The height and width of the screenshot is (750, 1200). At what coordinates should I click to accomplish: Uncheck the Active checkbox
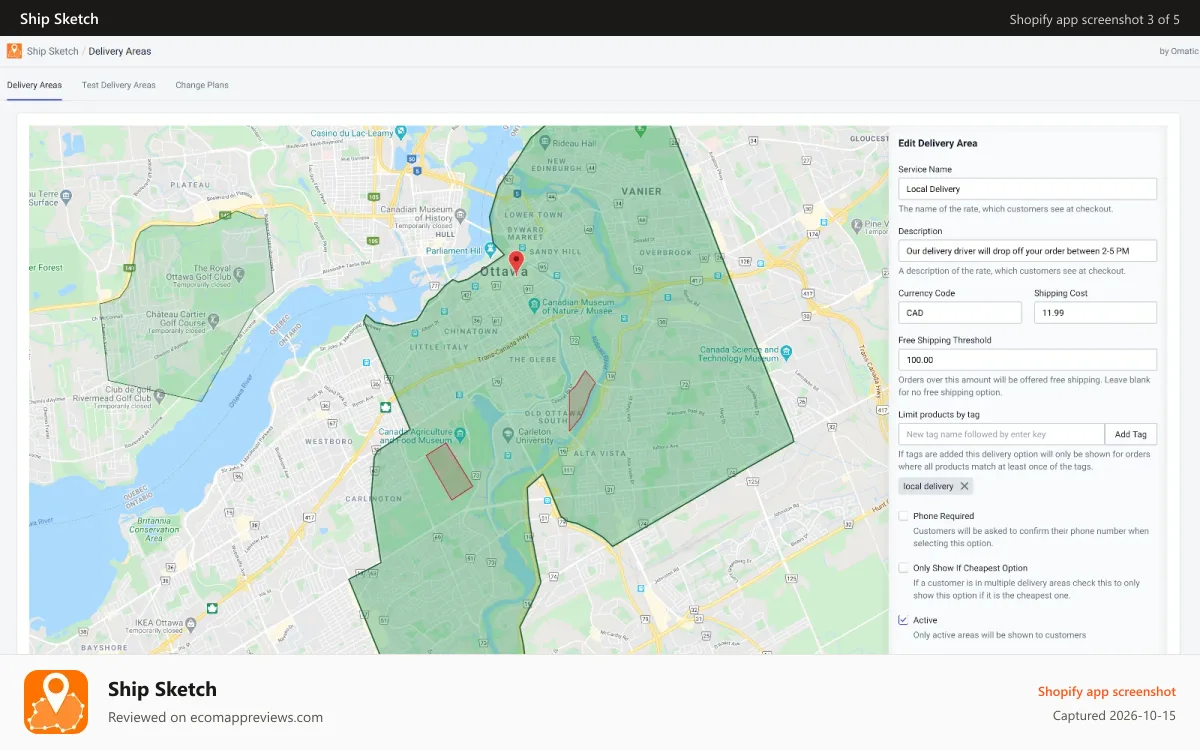903,620
